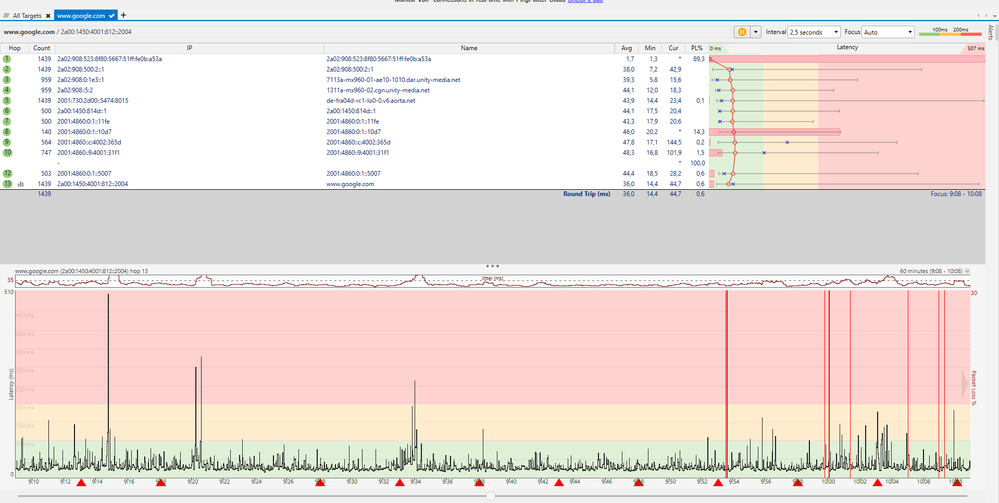Open the tab list dropdown arrow at the top right

(x=993, y=15)
